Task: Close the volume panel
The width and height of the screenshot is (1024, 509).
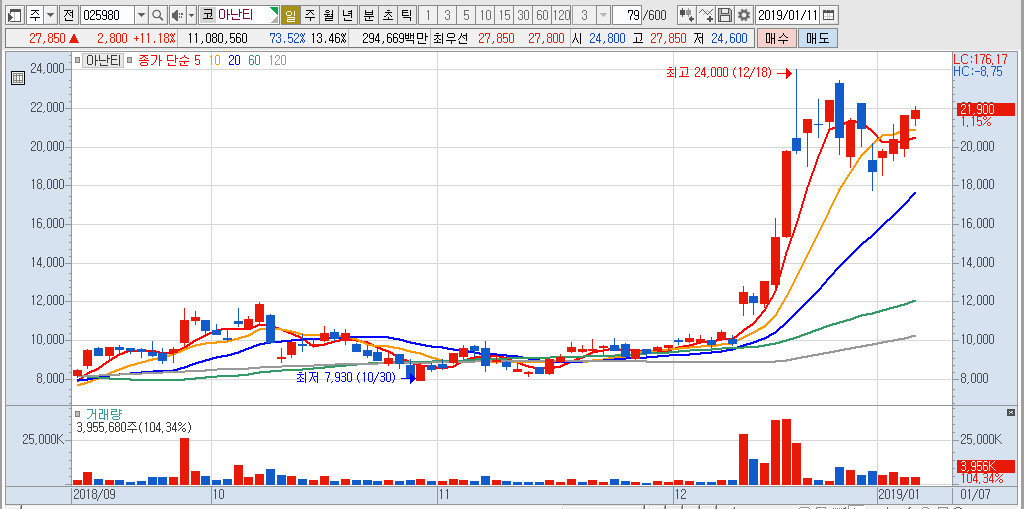Action: (x=1011, y=412)
